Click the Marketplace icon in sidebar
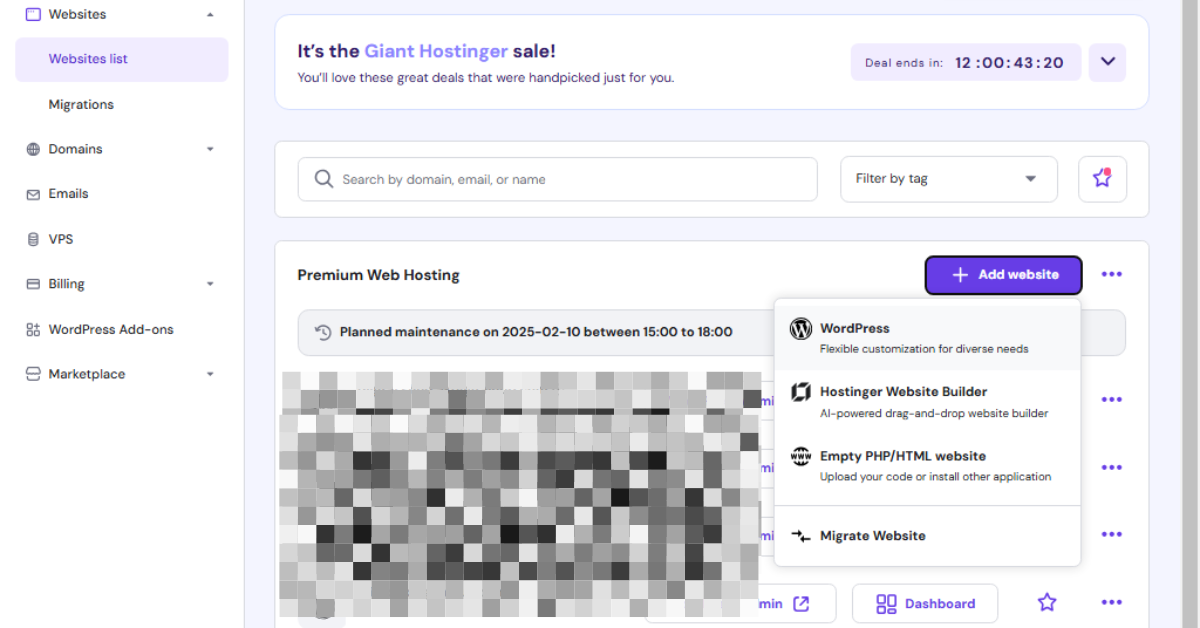Image resolution: width=1200 pixels, height=628 pixels. pos(33,374)
